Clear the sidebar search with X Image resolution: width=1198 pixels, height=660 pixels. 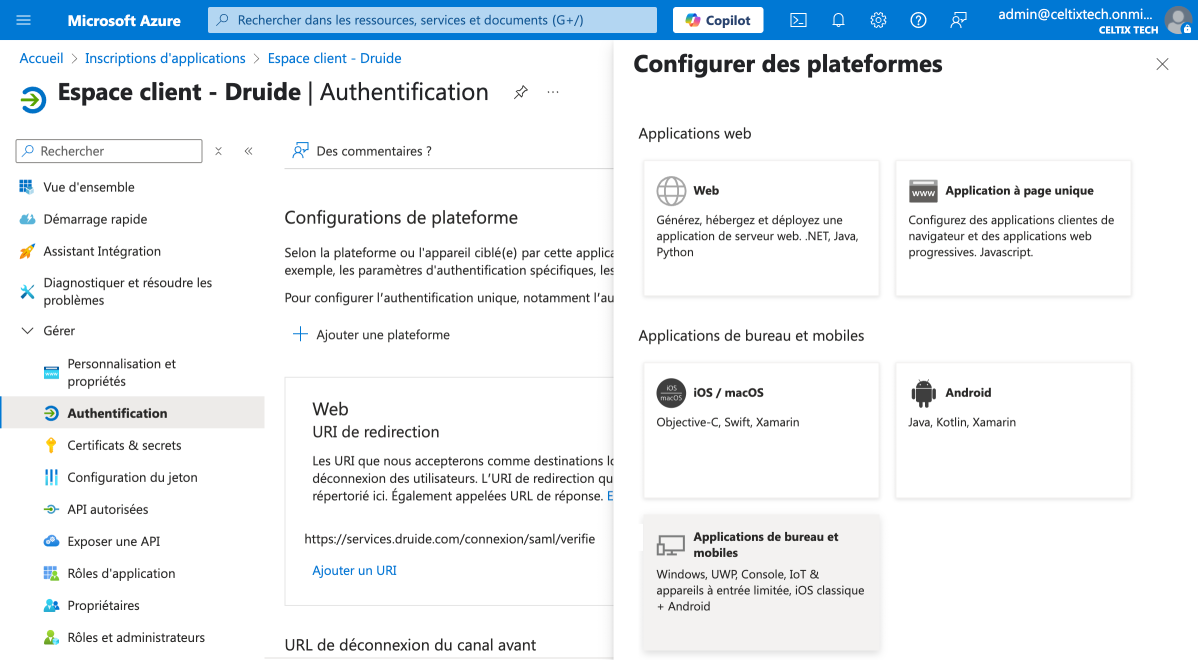[x=218, y=151]
